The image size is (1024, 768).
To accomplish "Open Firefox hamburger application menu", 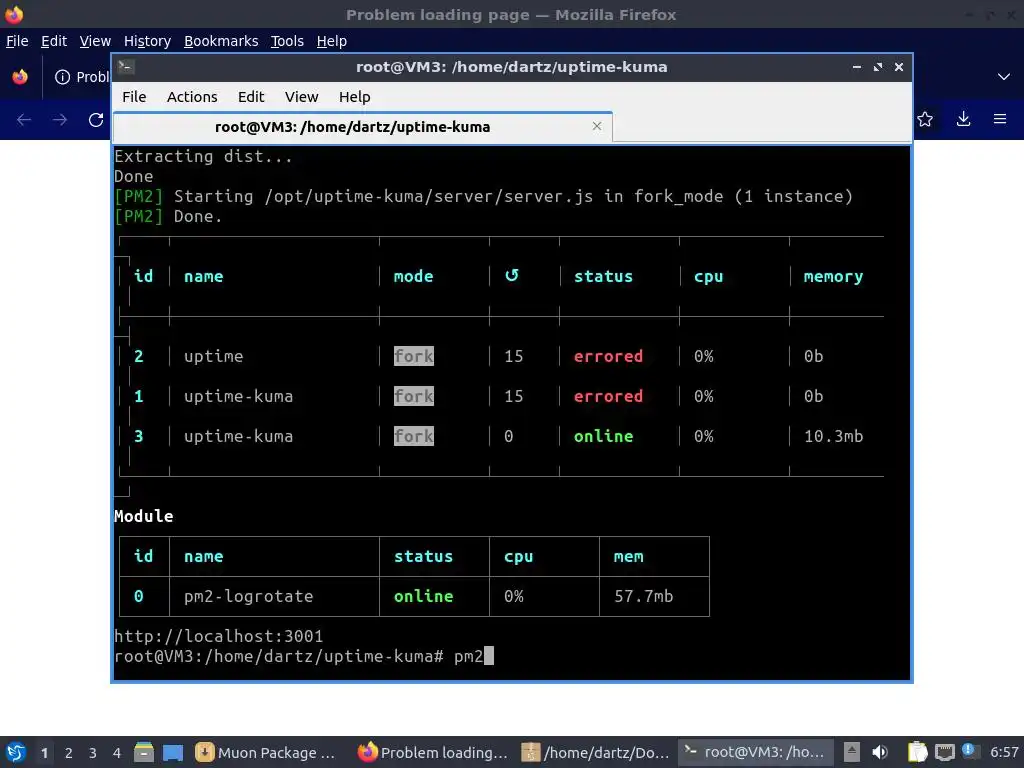I will point(1000,119).
